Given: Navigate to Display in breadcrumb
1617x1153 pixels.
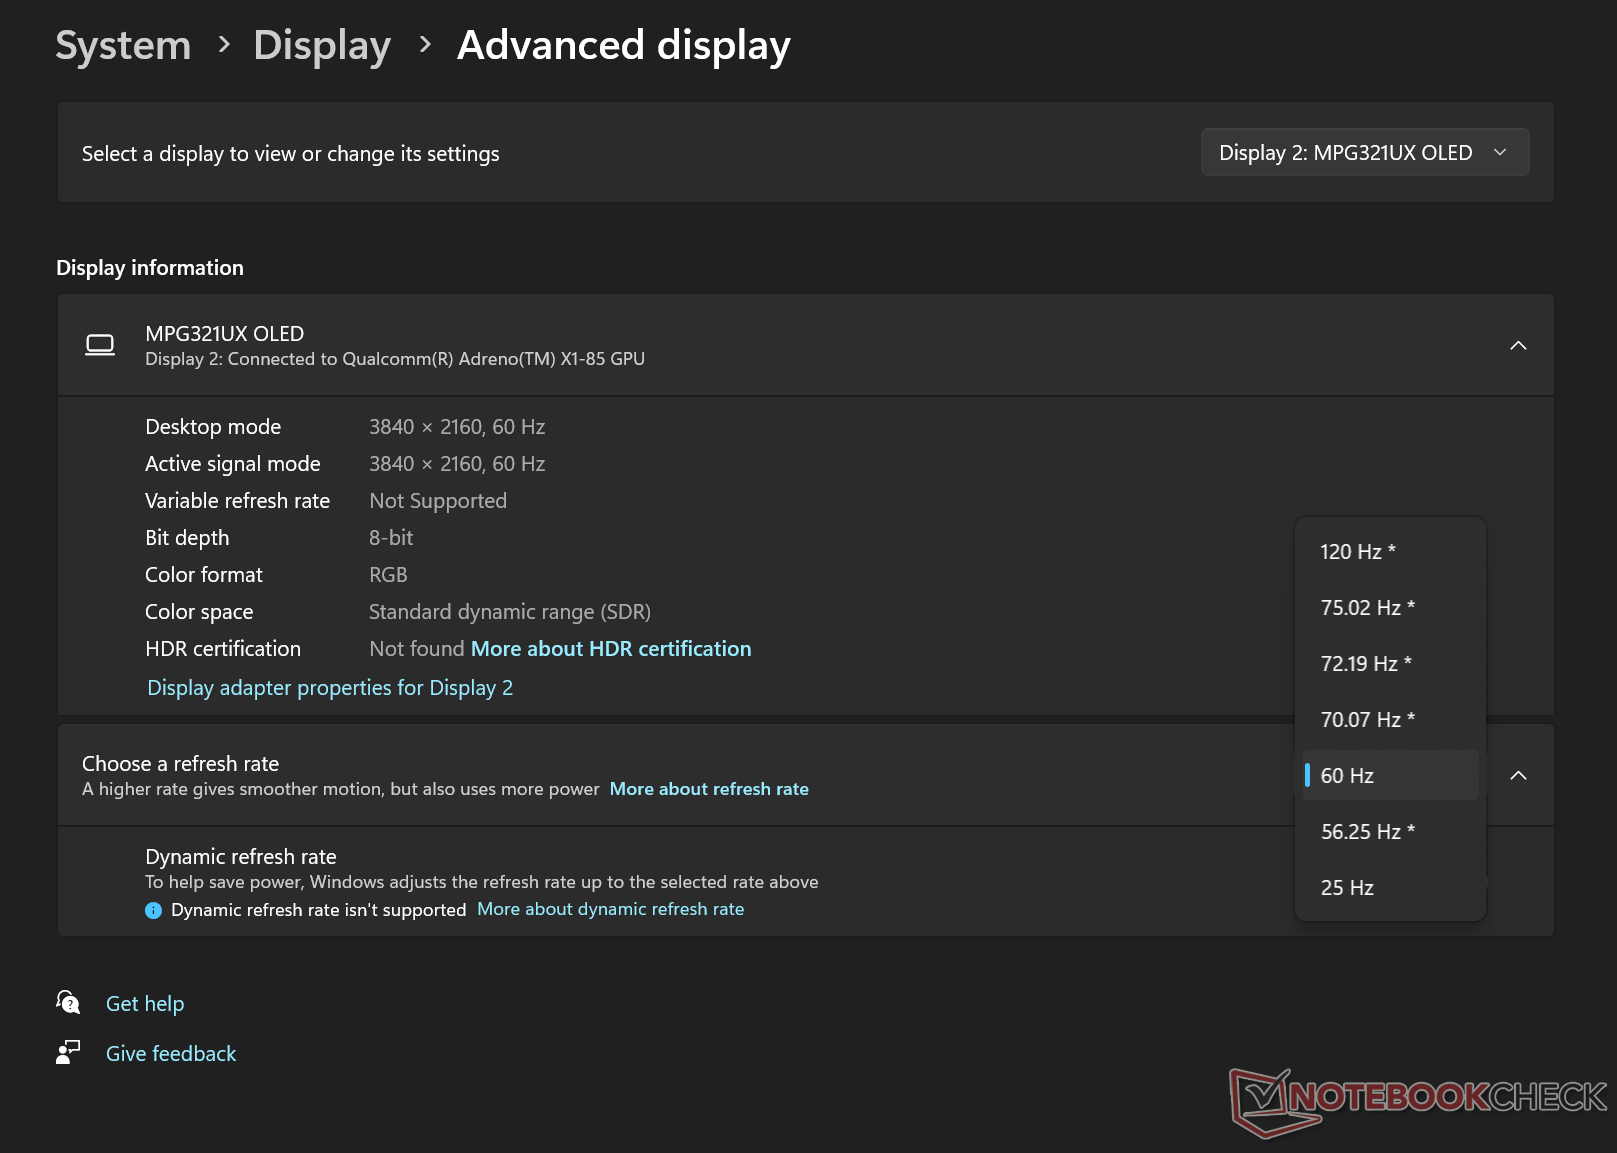Looking at the screenshot, I should click(x=322, y=46).
